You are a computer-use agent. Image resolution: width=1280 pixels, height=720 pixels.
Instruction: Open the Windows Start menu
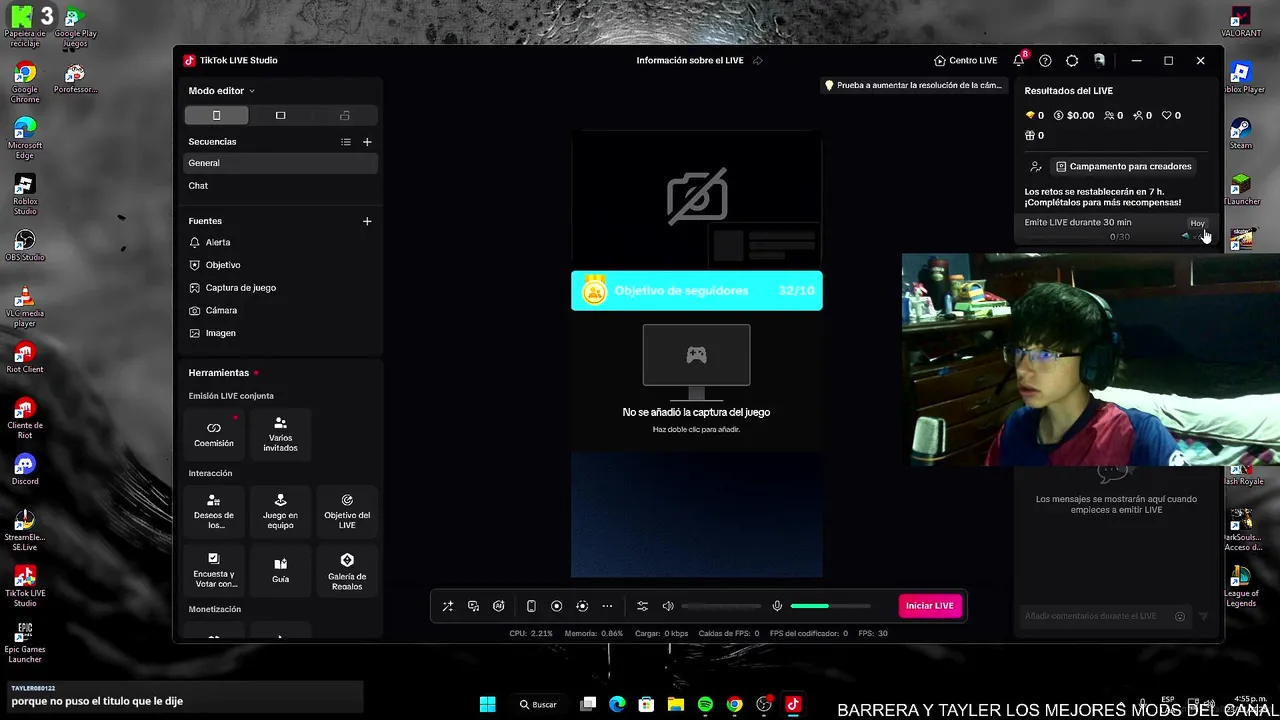(x=488, y=704)
